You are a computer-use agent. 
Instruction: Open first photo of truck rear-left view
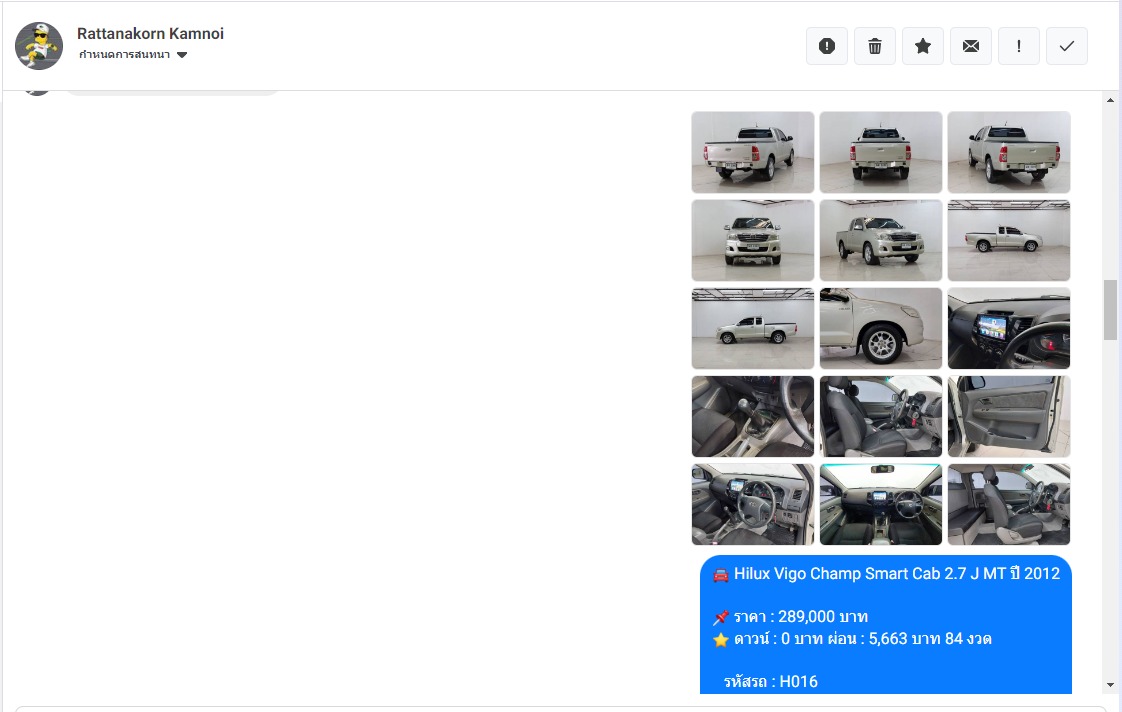(753, 152)
